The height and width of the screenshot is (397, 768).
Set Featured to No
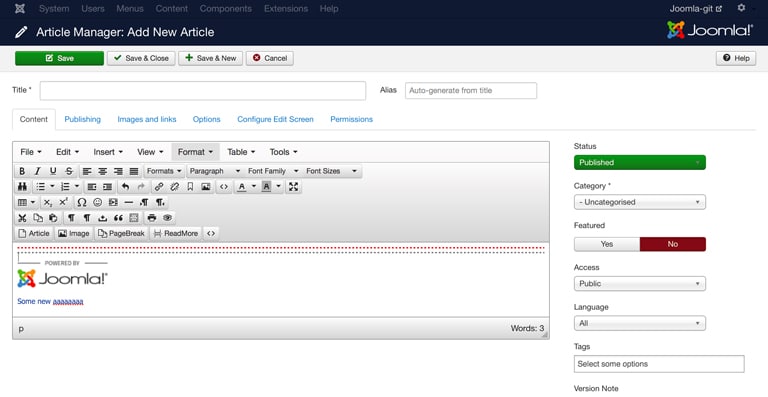click(672, 244)
